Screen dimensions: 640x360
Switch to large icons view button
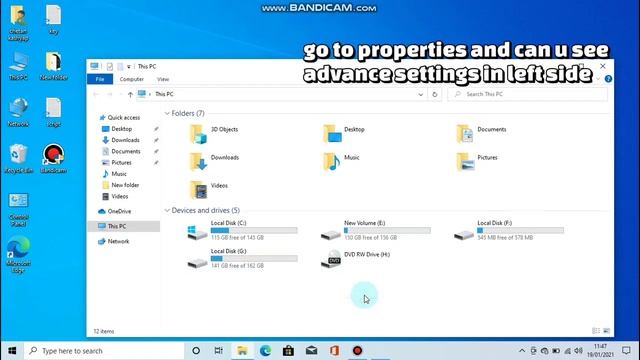click(607, 331)
